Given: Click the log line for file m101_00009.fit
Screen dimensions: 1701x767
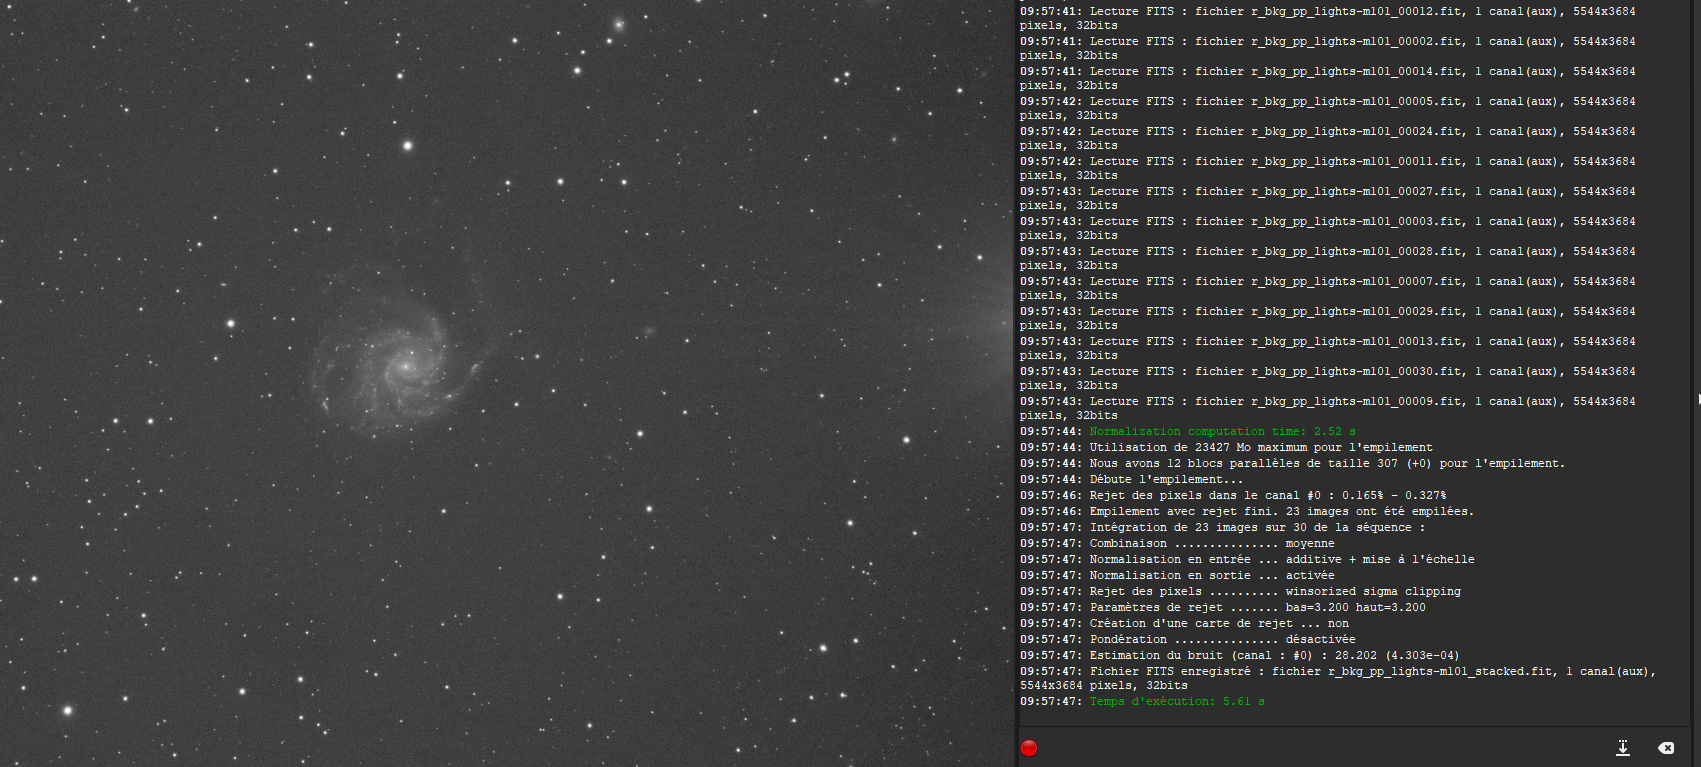Looking at the screenshot, I should coord(1328,409).
